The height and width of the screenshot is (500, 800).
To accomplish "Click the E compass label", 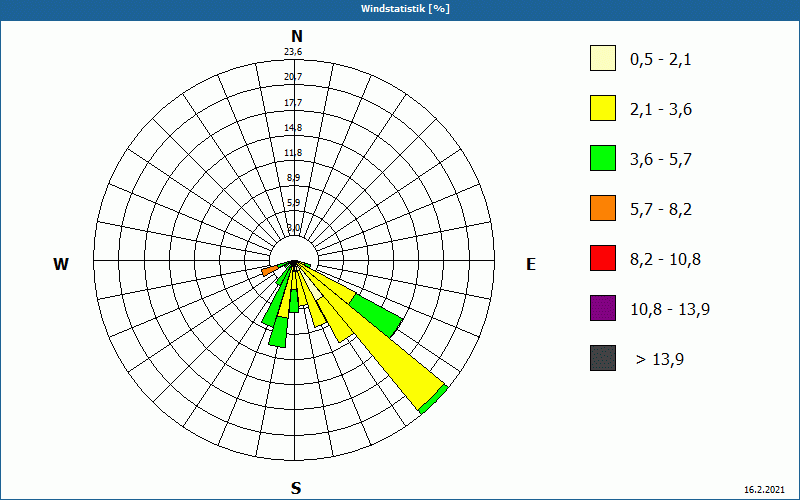I will click(531, 264).
